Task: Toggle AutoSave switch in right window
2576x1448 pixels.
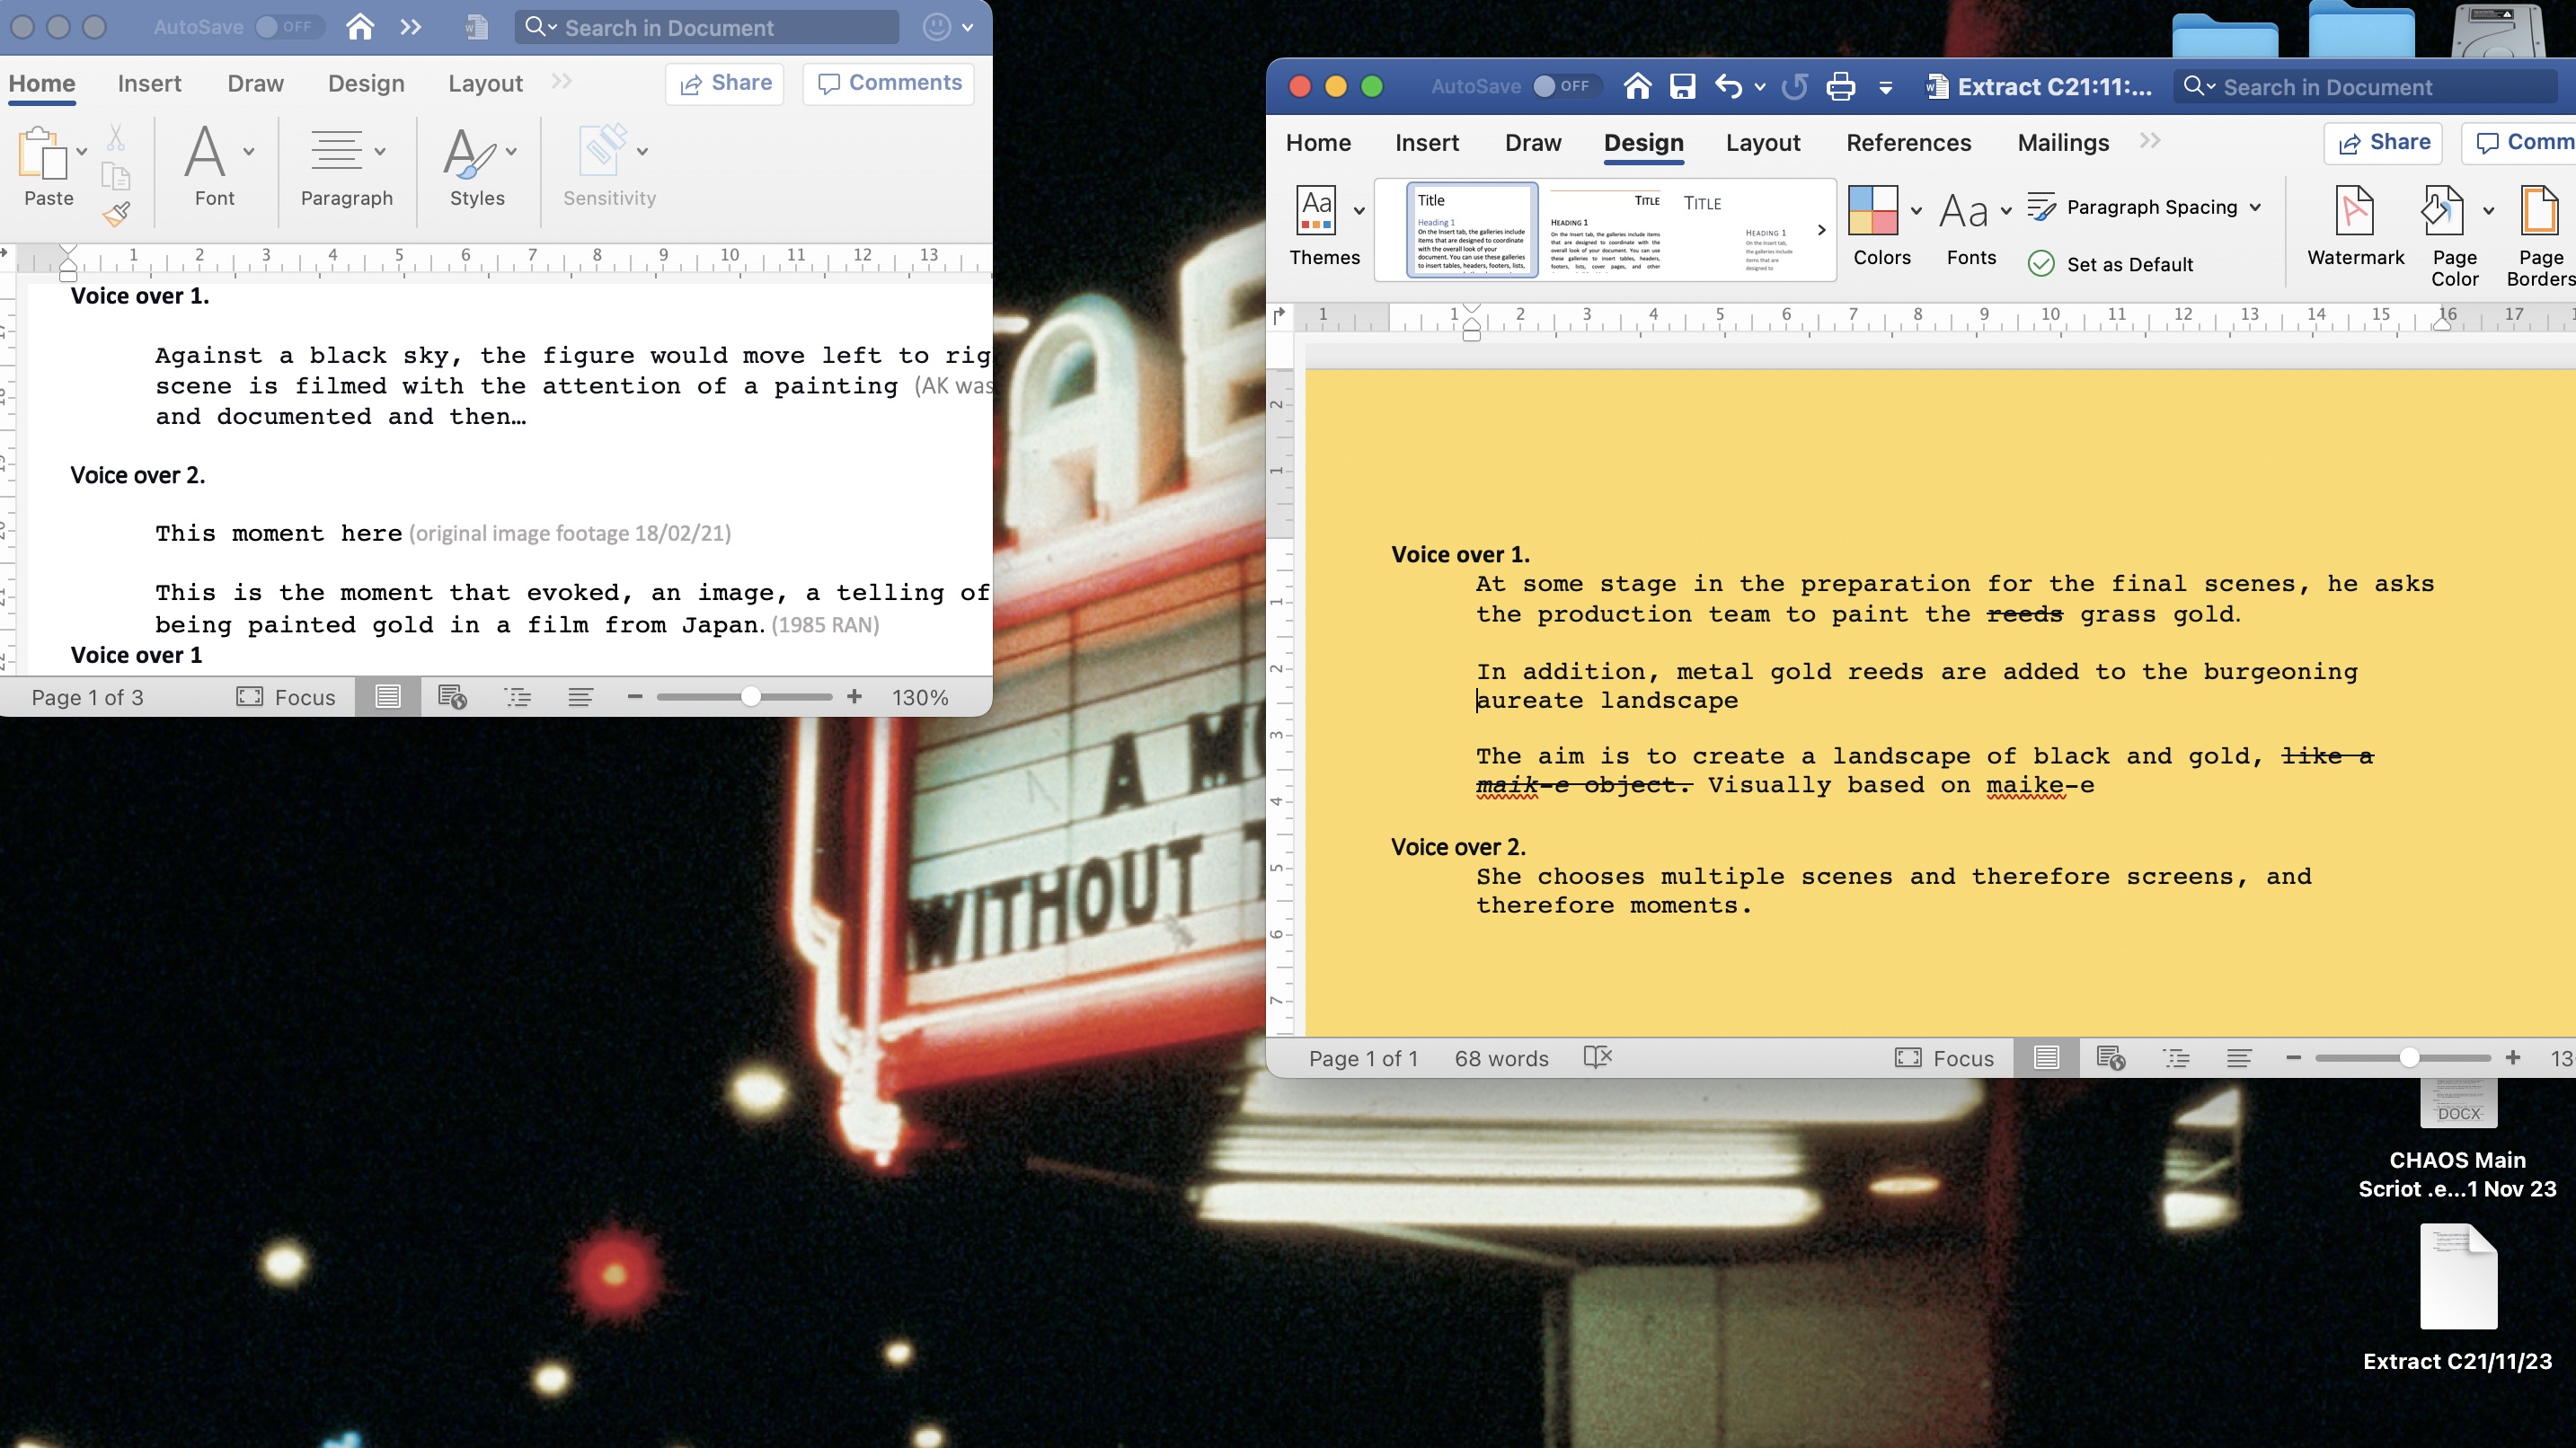Action: (1562, 87)
